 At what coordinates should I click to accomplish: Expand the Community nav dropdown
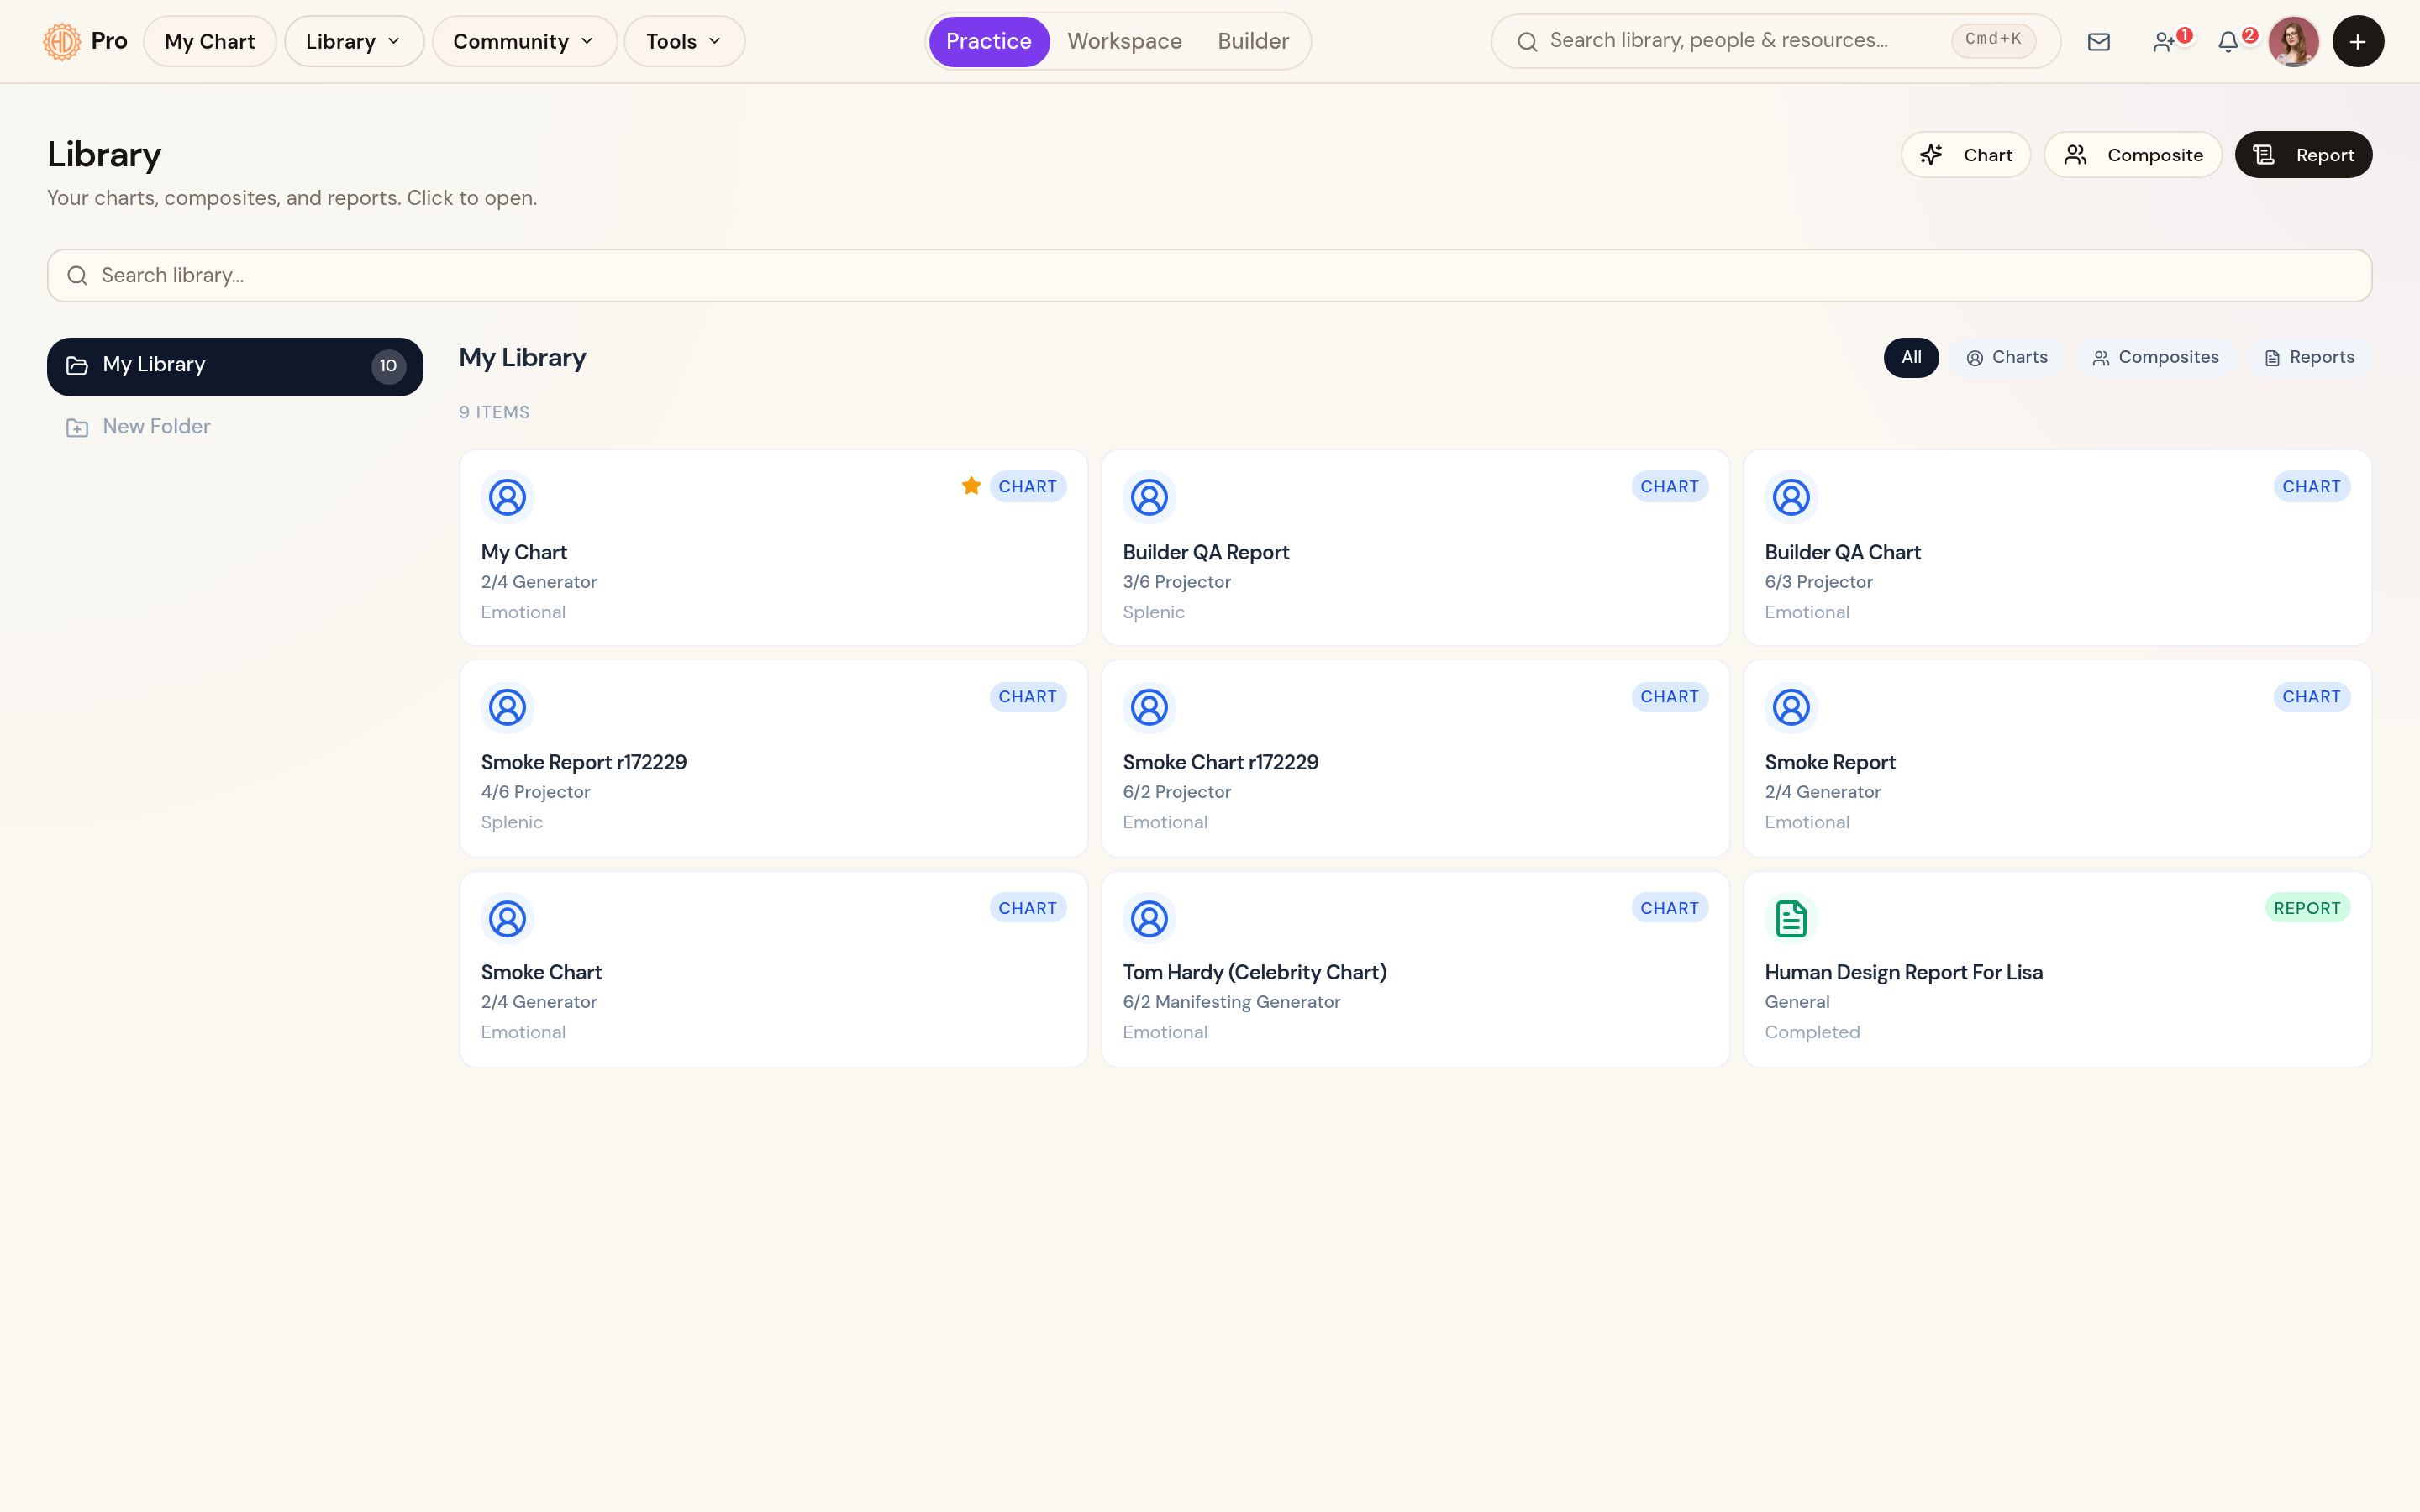click(524, 41)
